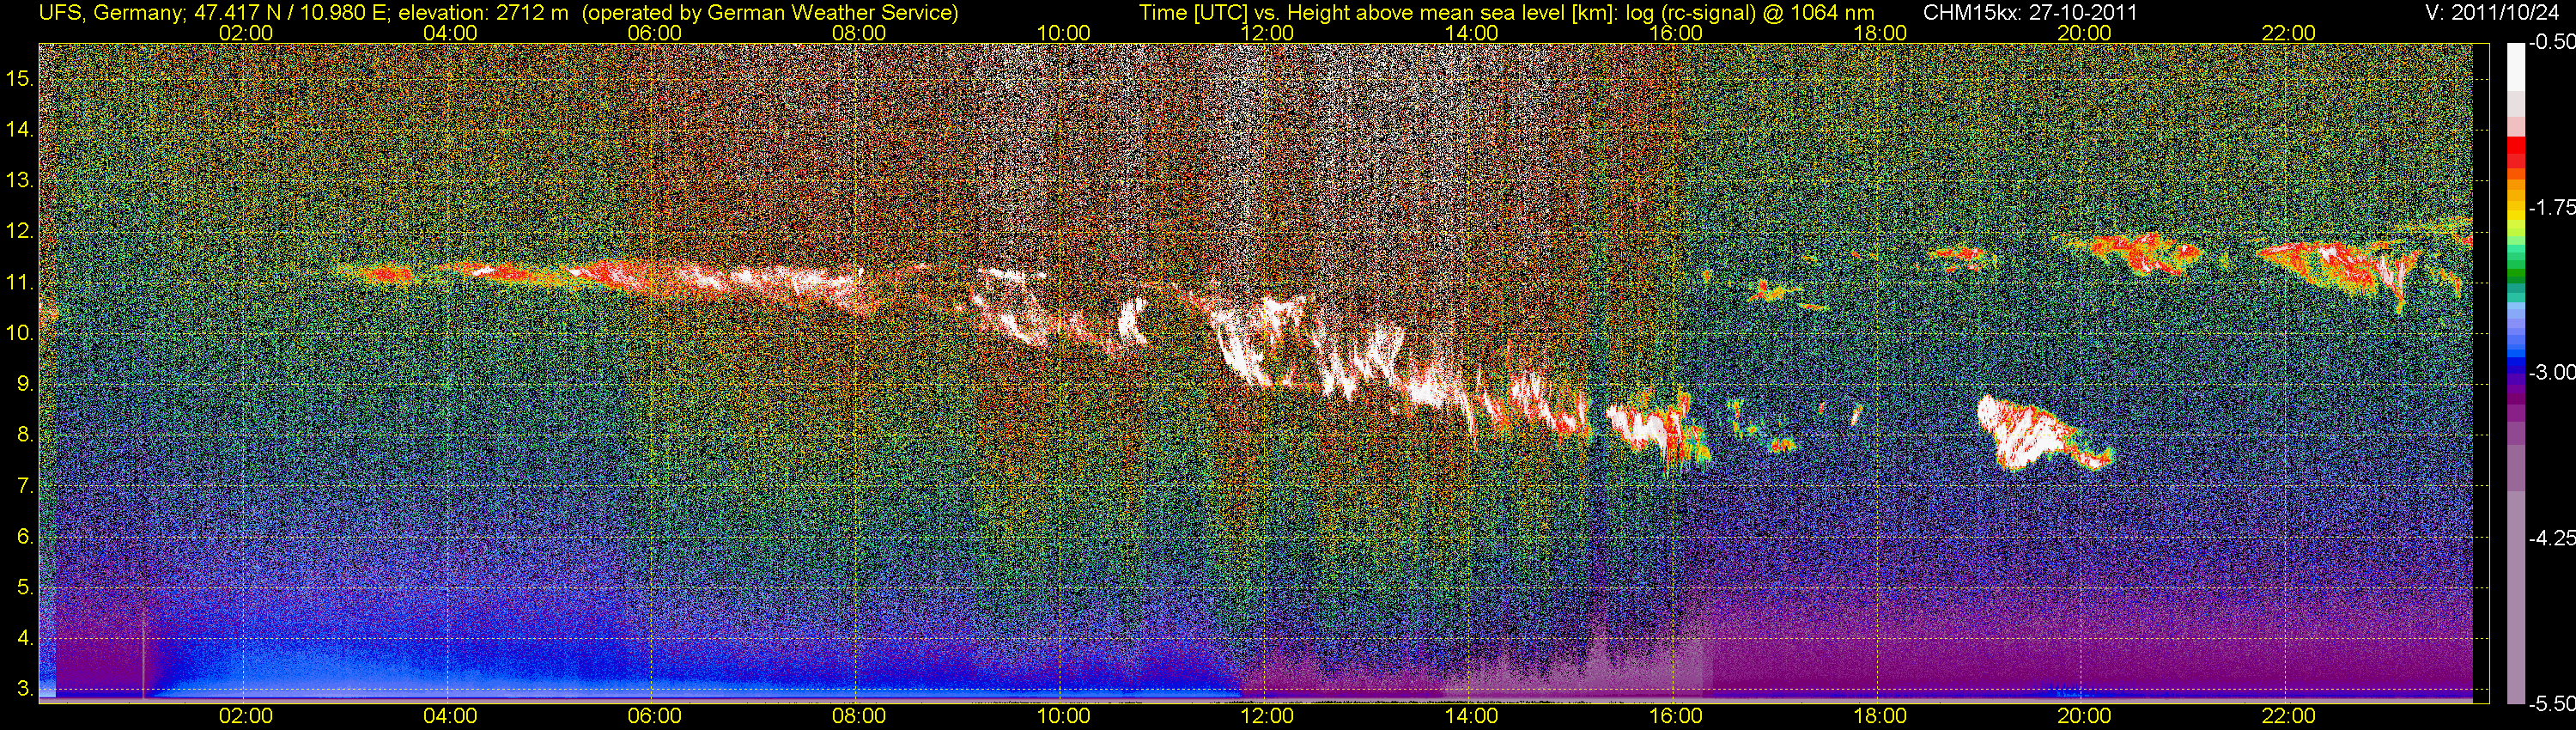Click the 12:00 label on the bottom time axis
The width and height of the screenshot is (2576, 730).
point(1267,716)
